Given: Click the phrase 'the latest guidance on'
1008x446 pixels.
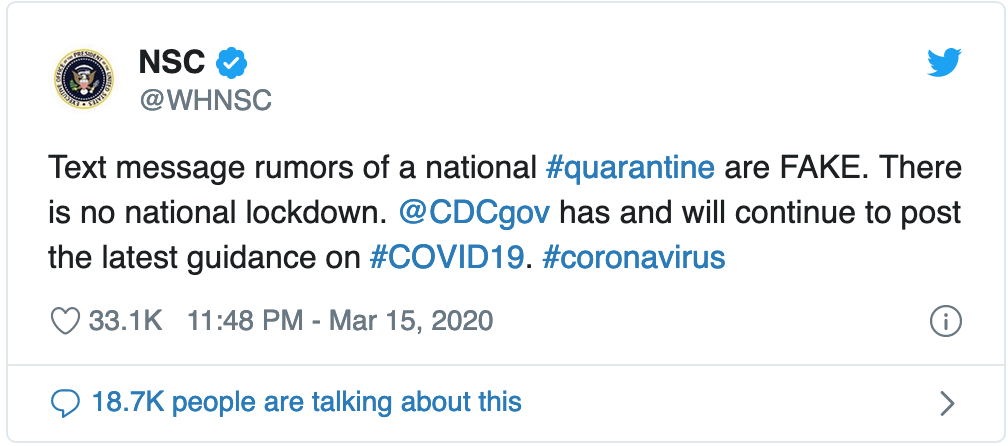Looking at the screenshot, I should 204,258.
